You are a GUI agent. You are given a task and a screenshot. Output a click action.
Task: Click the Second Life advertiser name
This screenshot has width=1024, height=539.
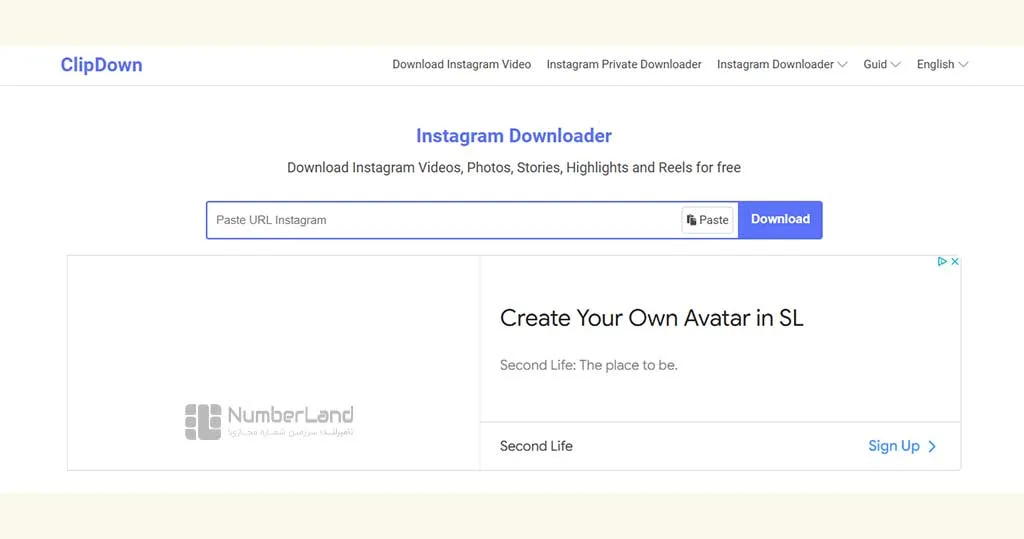click(x=536, y=446)
